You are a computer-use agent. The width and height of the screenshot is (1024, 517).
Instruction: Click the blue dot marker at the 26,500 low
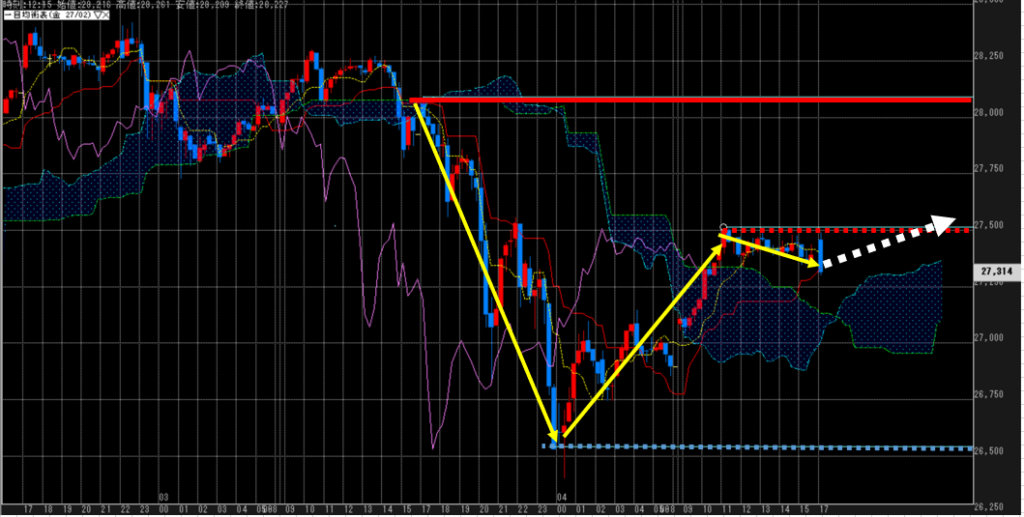click(553, 444)
